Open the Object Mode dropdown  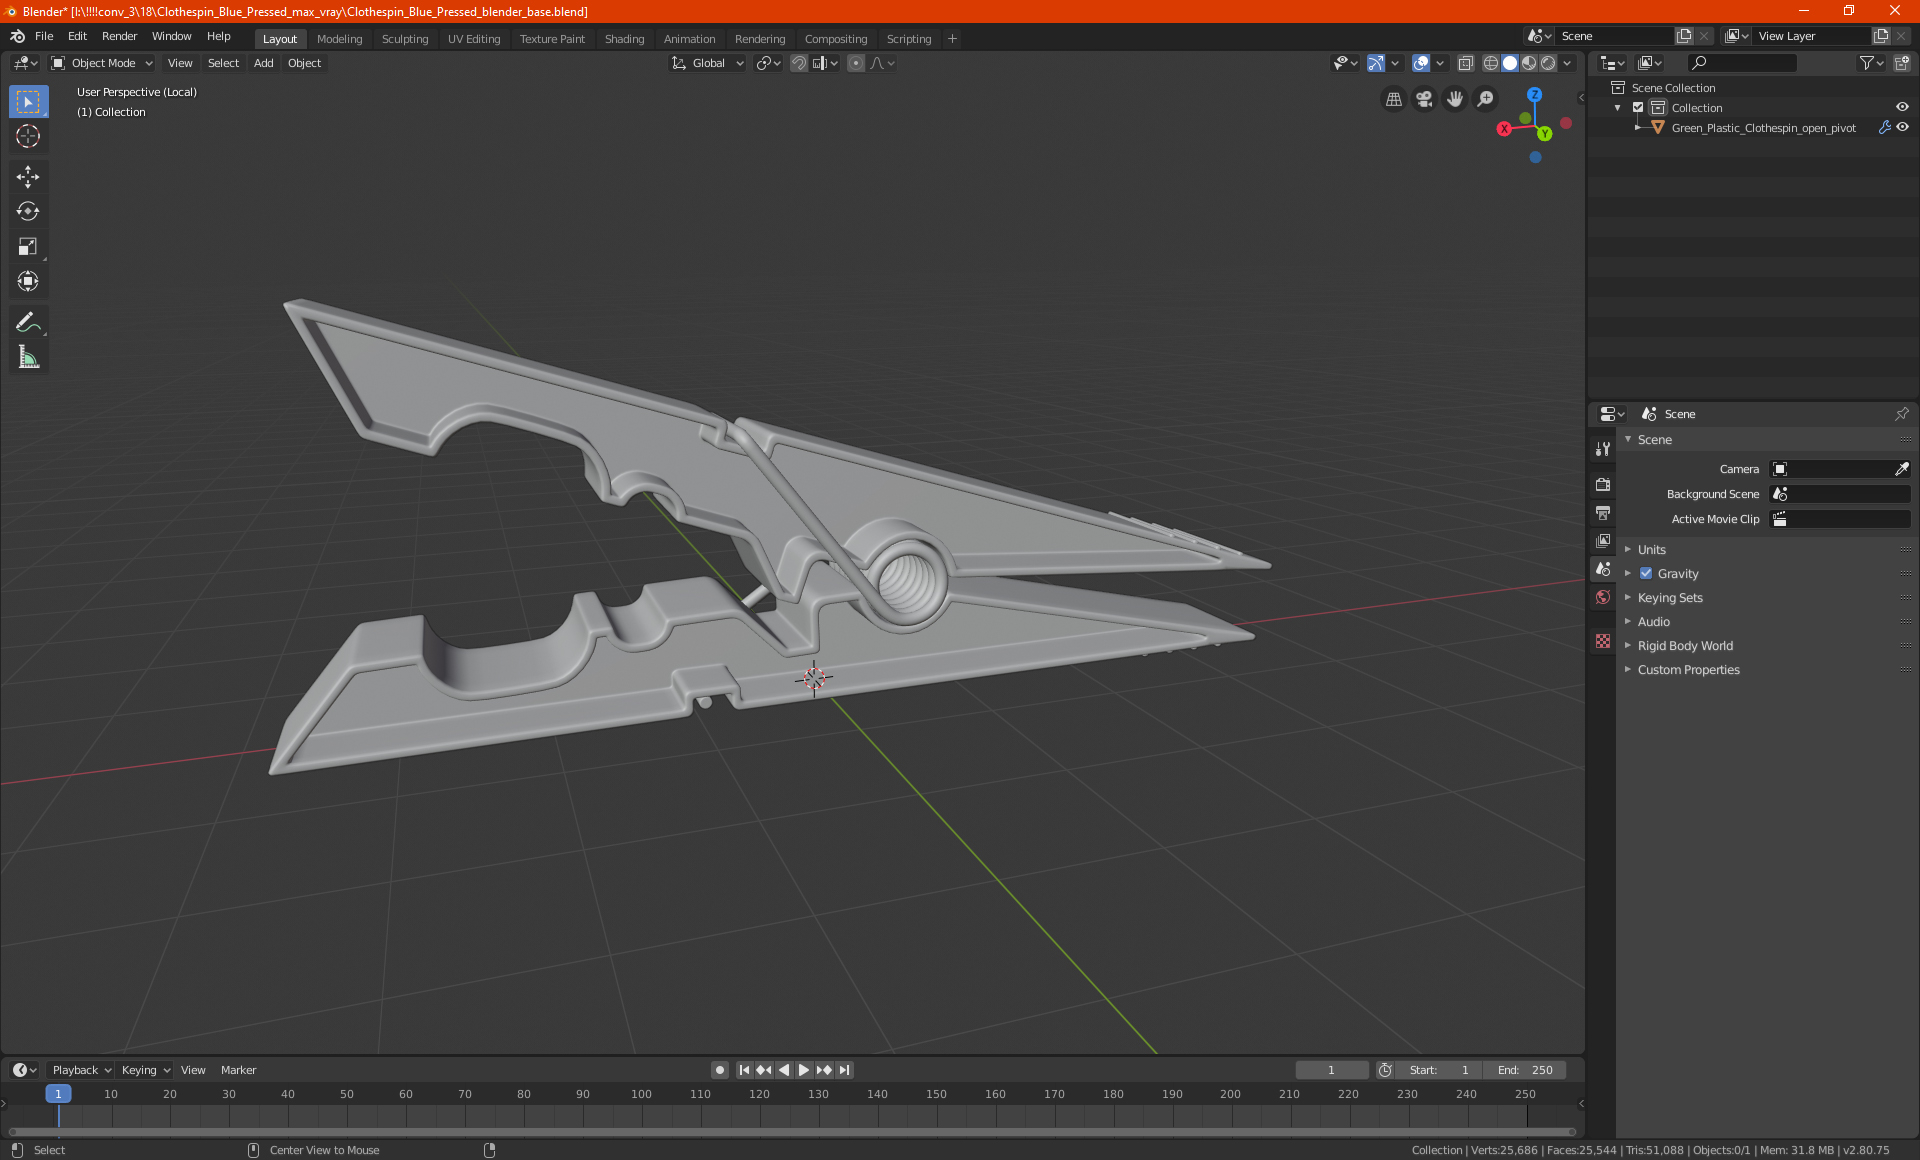(102, 63)
